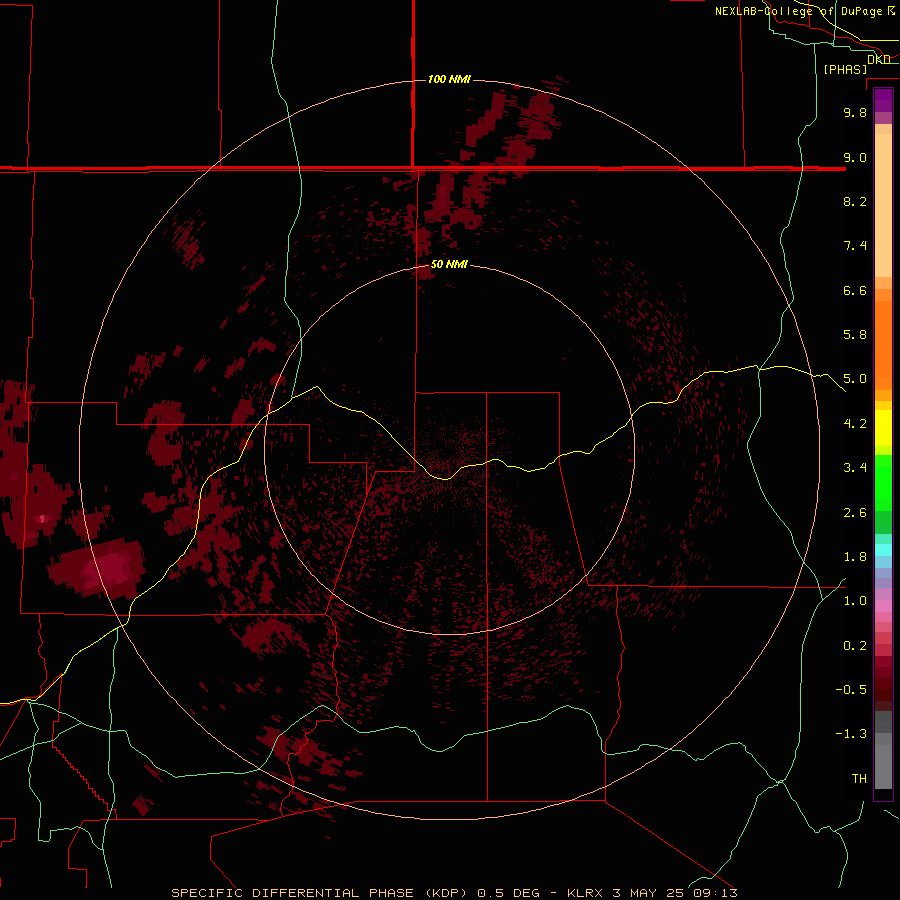Click the 8.2 value on the color scale
This screenshot has width=900, height=900.
coord(855,201)
